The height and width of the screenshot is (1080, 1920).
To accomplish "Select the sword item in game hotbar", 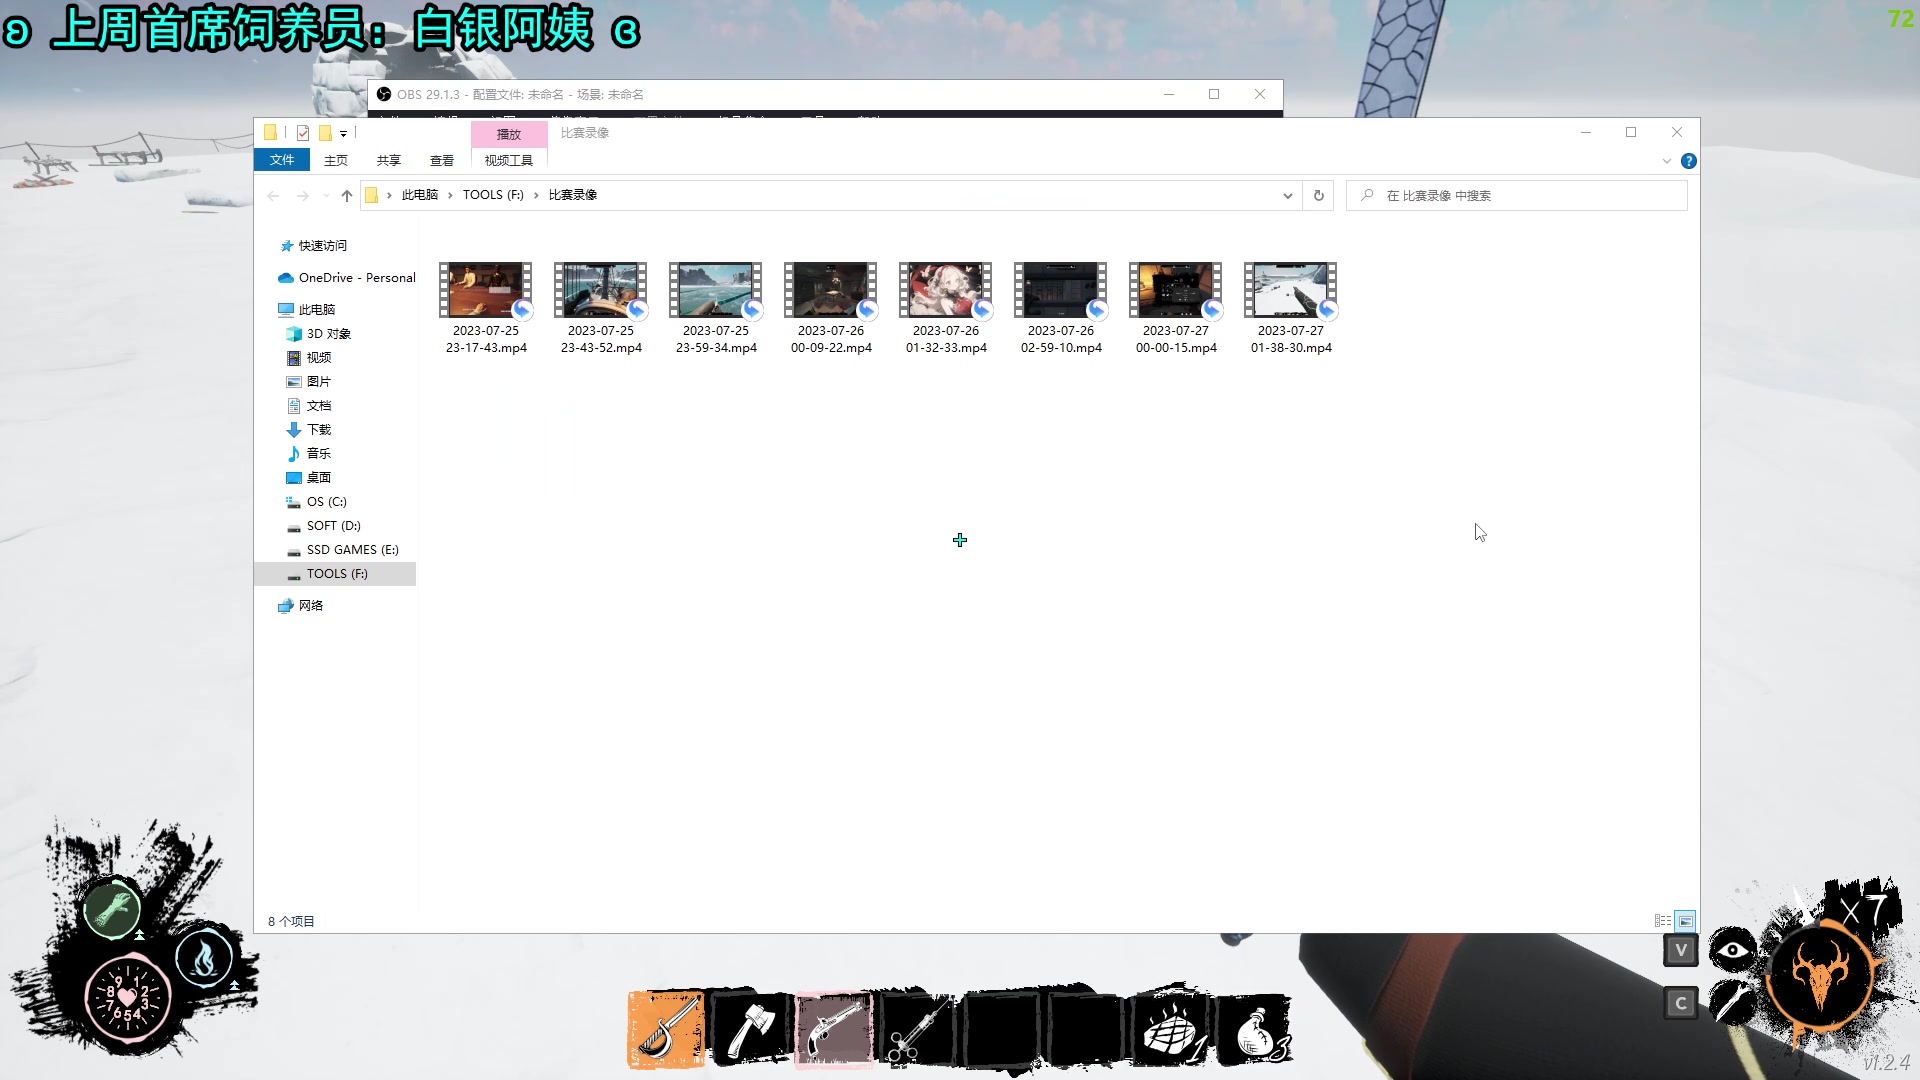I will [x=666, y=1029].
